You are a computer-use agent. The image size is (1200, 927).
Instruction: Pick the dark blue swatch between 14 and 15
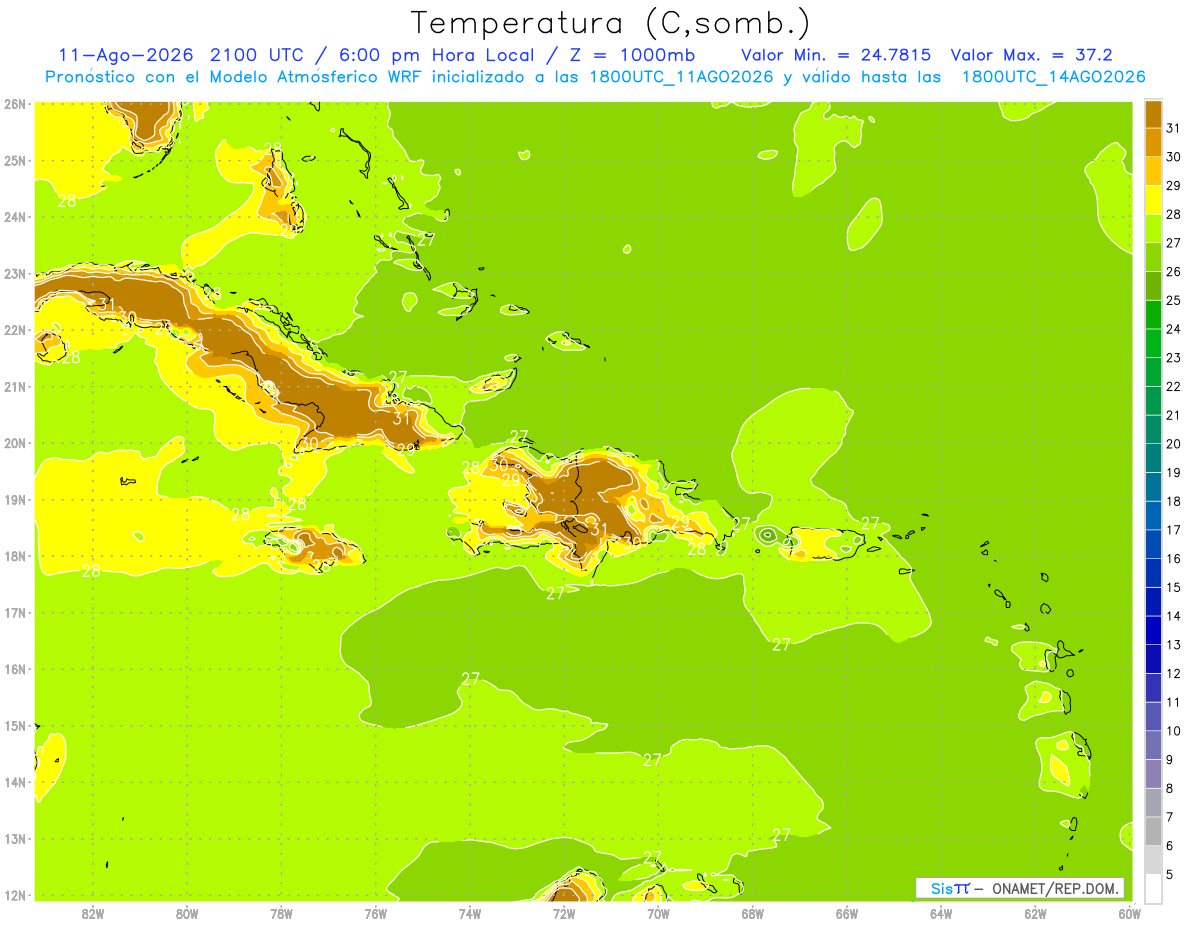(1153, 602)
